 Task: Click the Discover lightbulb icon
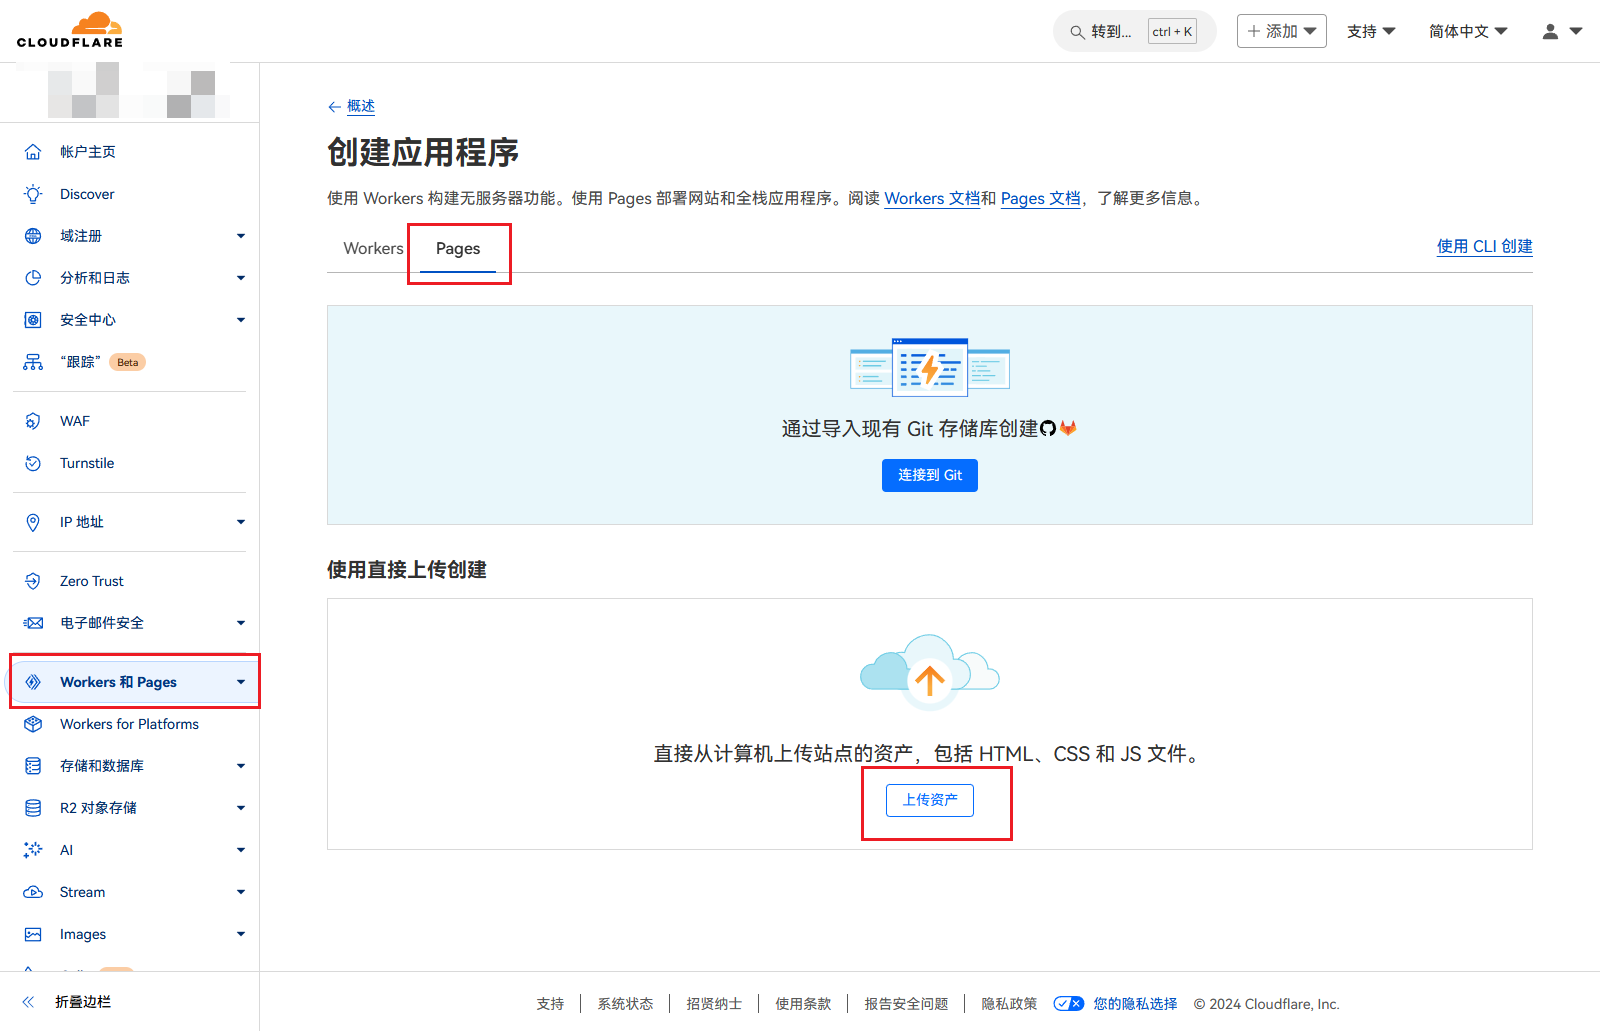click(x=33, y=194)
